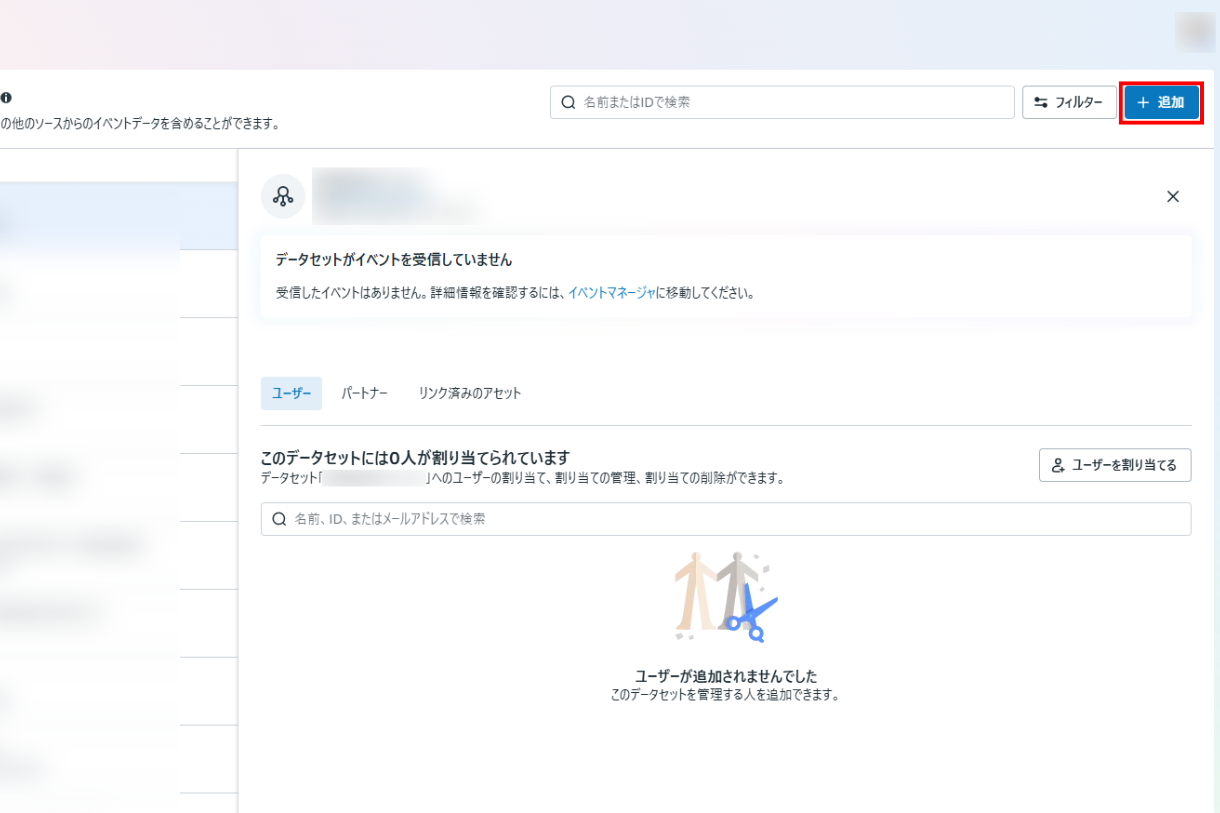Open the フィルター options
Viewport: 1220px width, 813px height.
(1068, 102)
